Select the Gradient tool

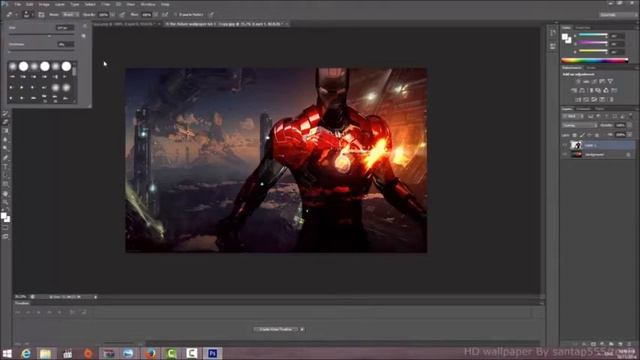pos(5,131)
